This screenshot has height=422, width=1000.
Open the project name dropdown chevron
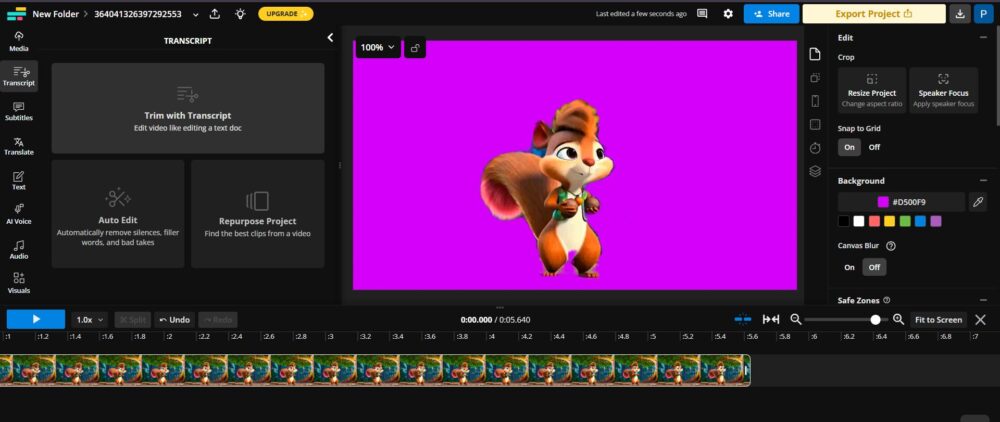(x=195, y=14)
